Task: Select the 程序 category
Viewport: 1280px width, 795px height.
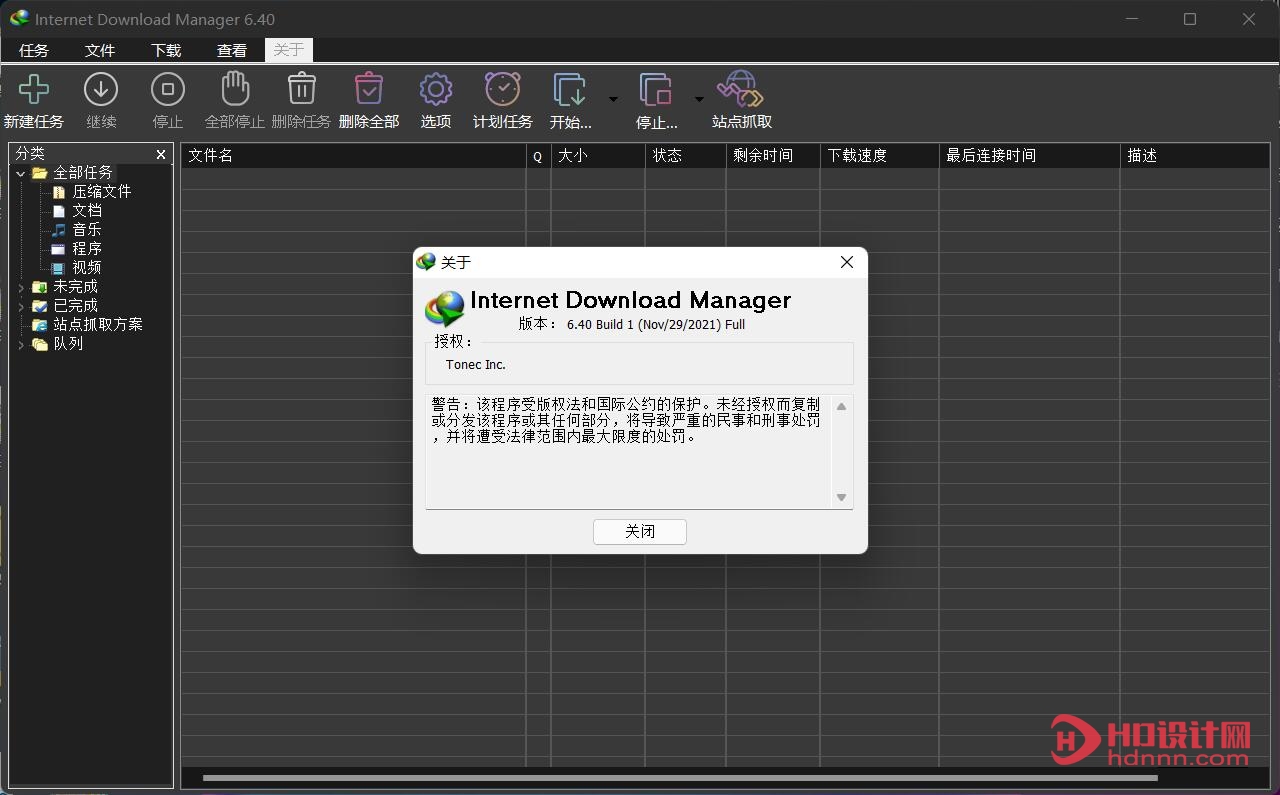Action: [86, 249]
